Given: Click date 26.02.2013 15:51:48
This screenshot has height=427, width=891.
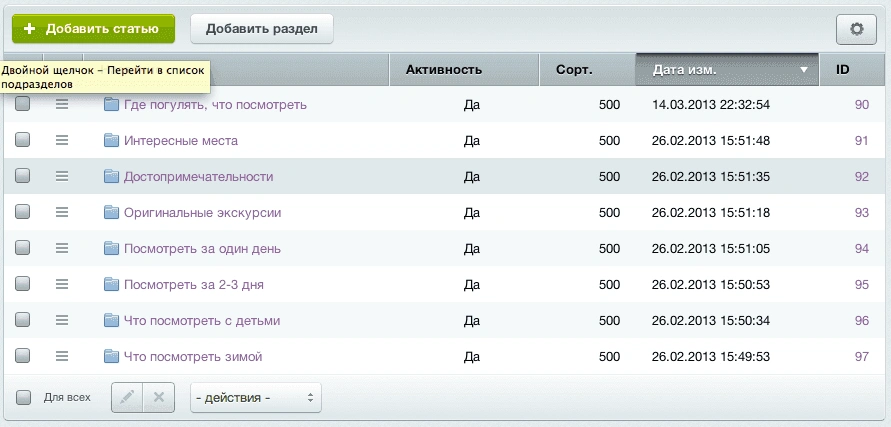Looking at the screenshot, I should (x=711, y=140).
